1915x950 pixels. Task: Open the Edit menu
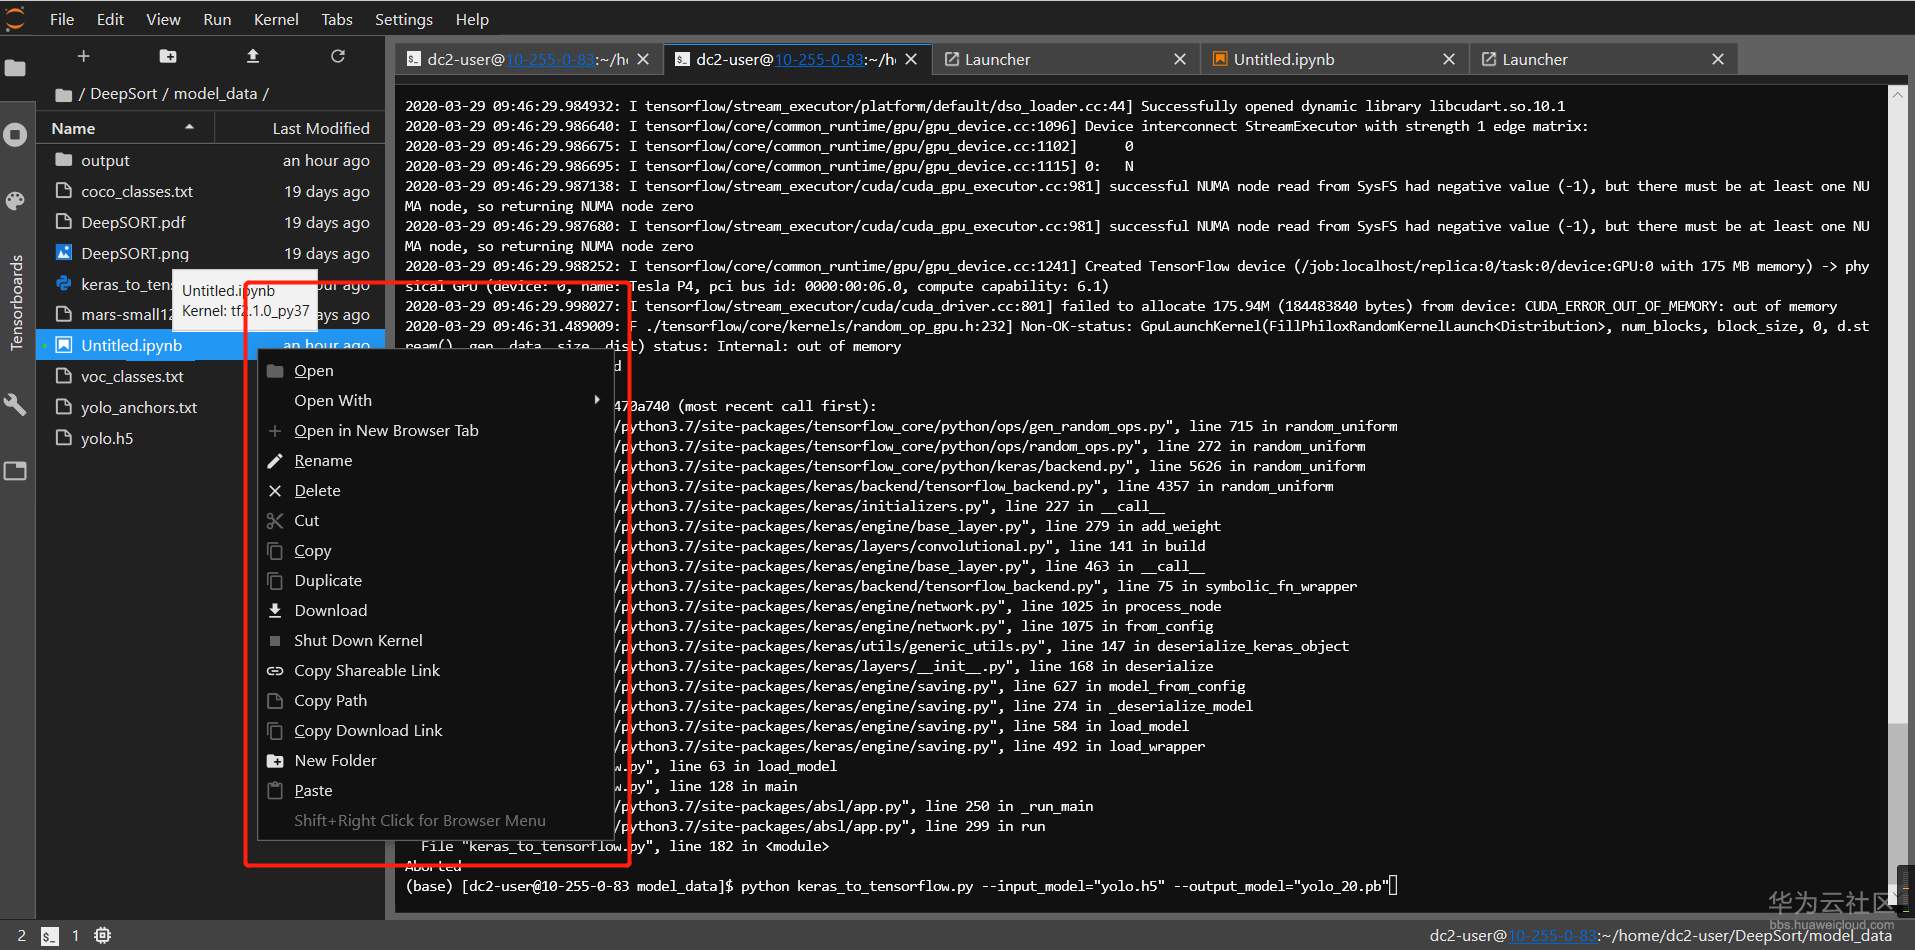tap(110, 19)
